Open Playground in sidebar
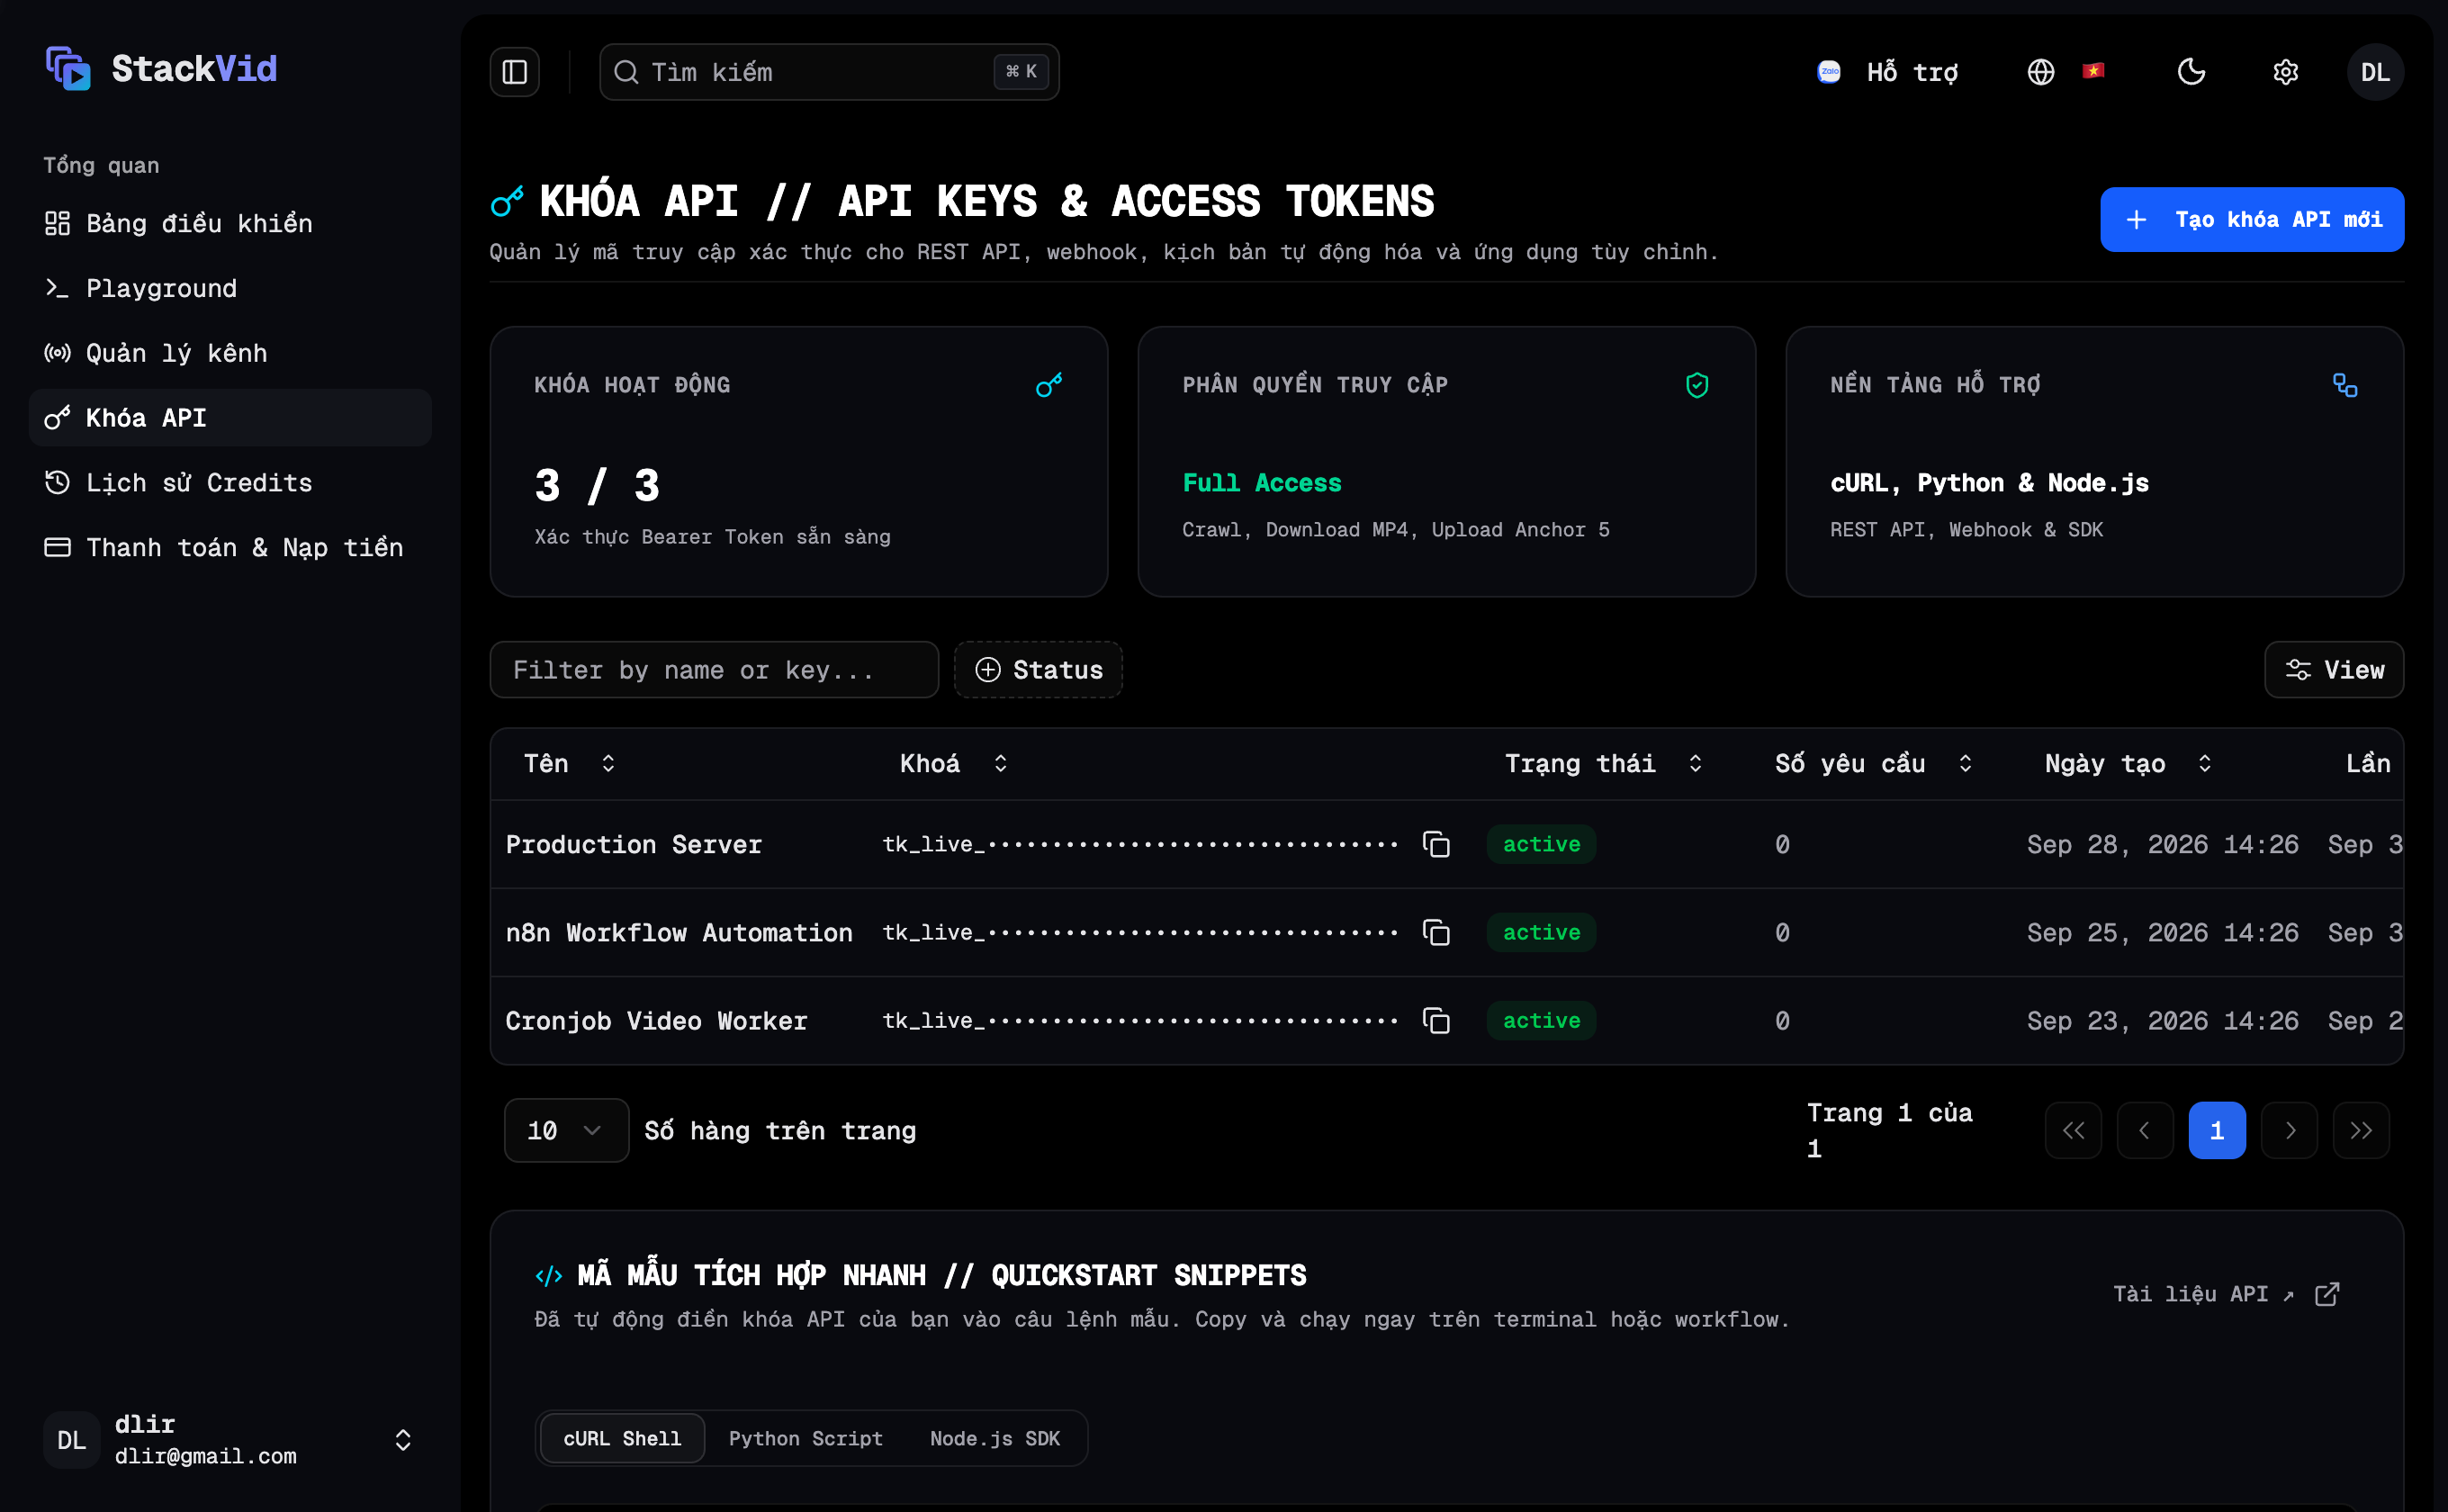Viewport: 2448px width, 1512px height. tap(230, 288)
